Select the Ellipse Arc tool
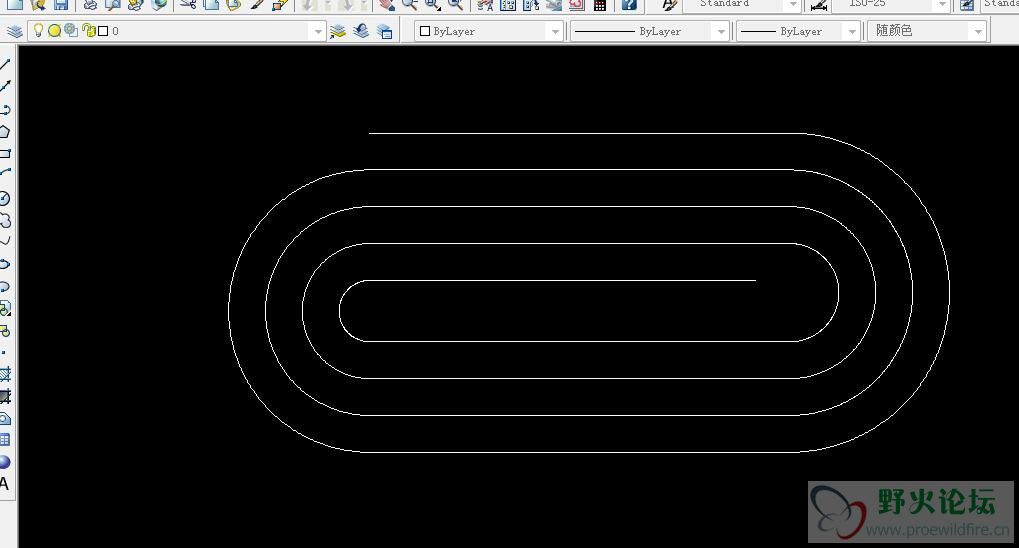Image resolution: width=1019 pixels, height=548 pixels. [5, 286]
